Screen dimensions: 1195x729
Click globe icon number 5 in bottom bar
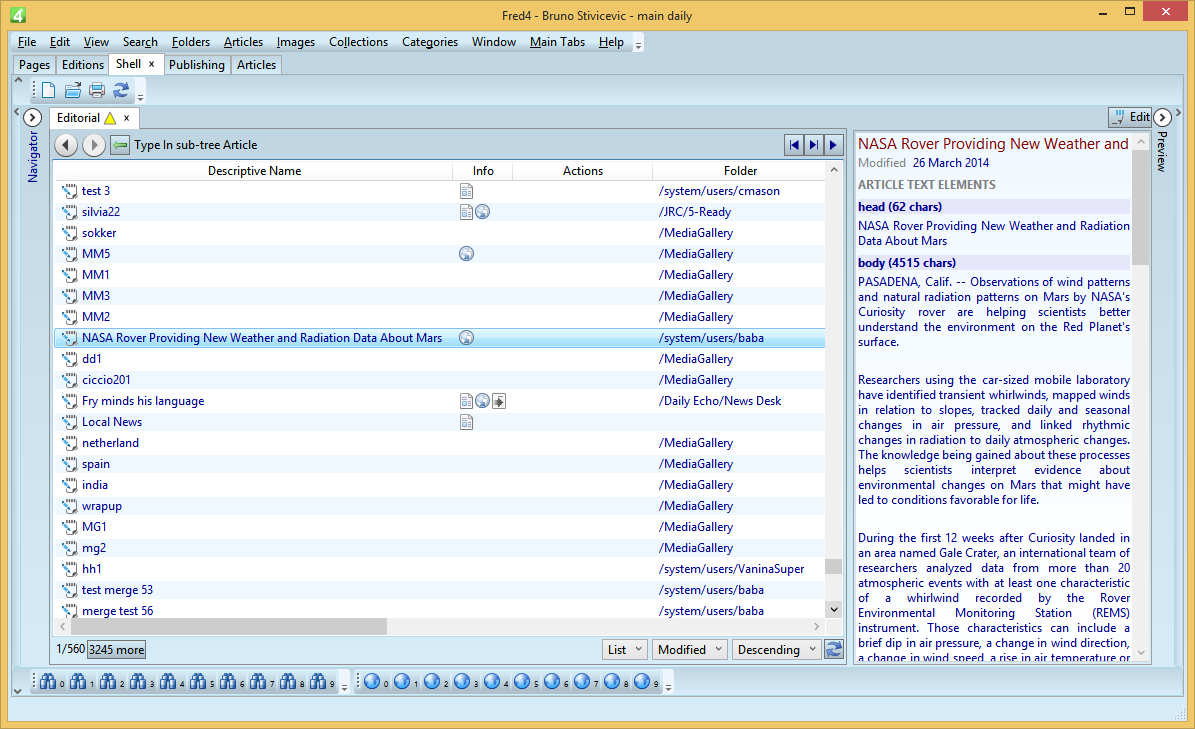[521, 682]
